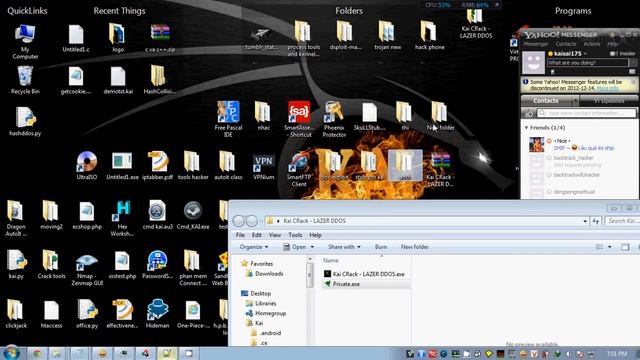Image resolution: width=640 pixels, height=360 pixels.
Task: Open Dragon AutoIt folder icon
Action: pyautogui.click(x=16, y=218)
